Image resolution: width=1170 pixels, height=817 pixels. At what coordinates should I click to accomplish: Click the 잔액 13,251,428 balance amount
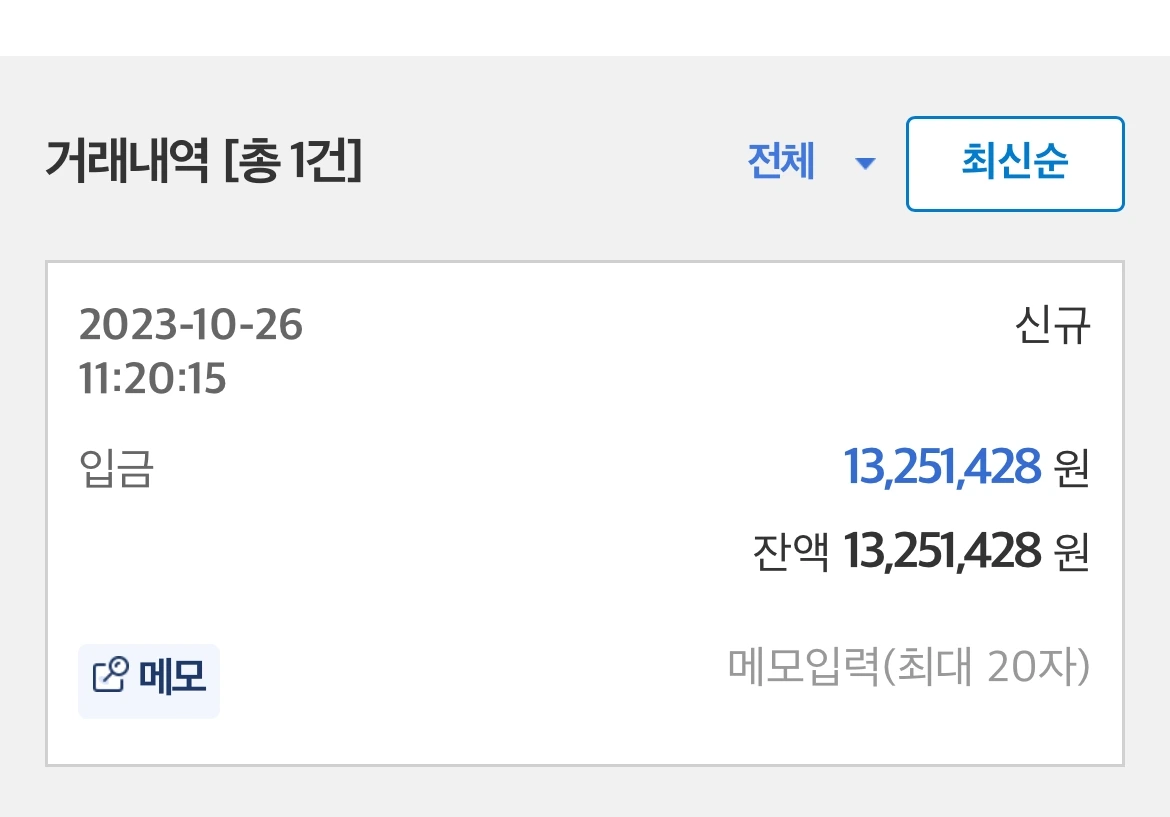pyautogui.click(x=942, y=551)
